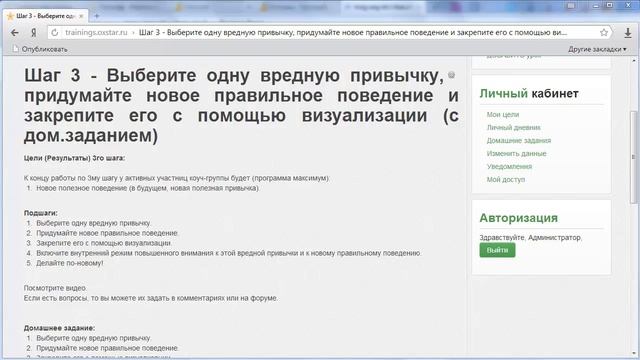
Task: Click the green 'Выйти' button
Action: pyautogui.click(x=497, y=250)
